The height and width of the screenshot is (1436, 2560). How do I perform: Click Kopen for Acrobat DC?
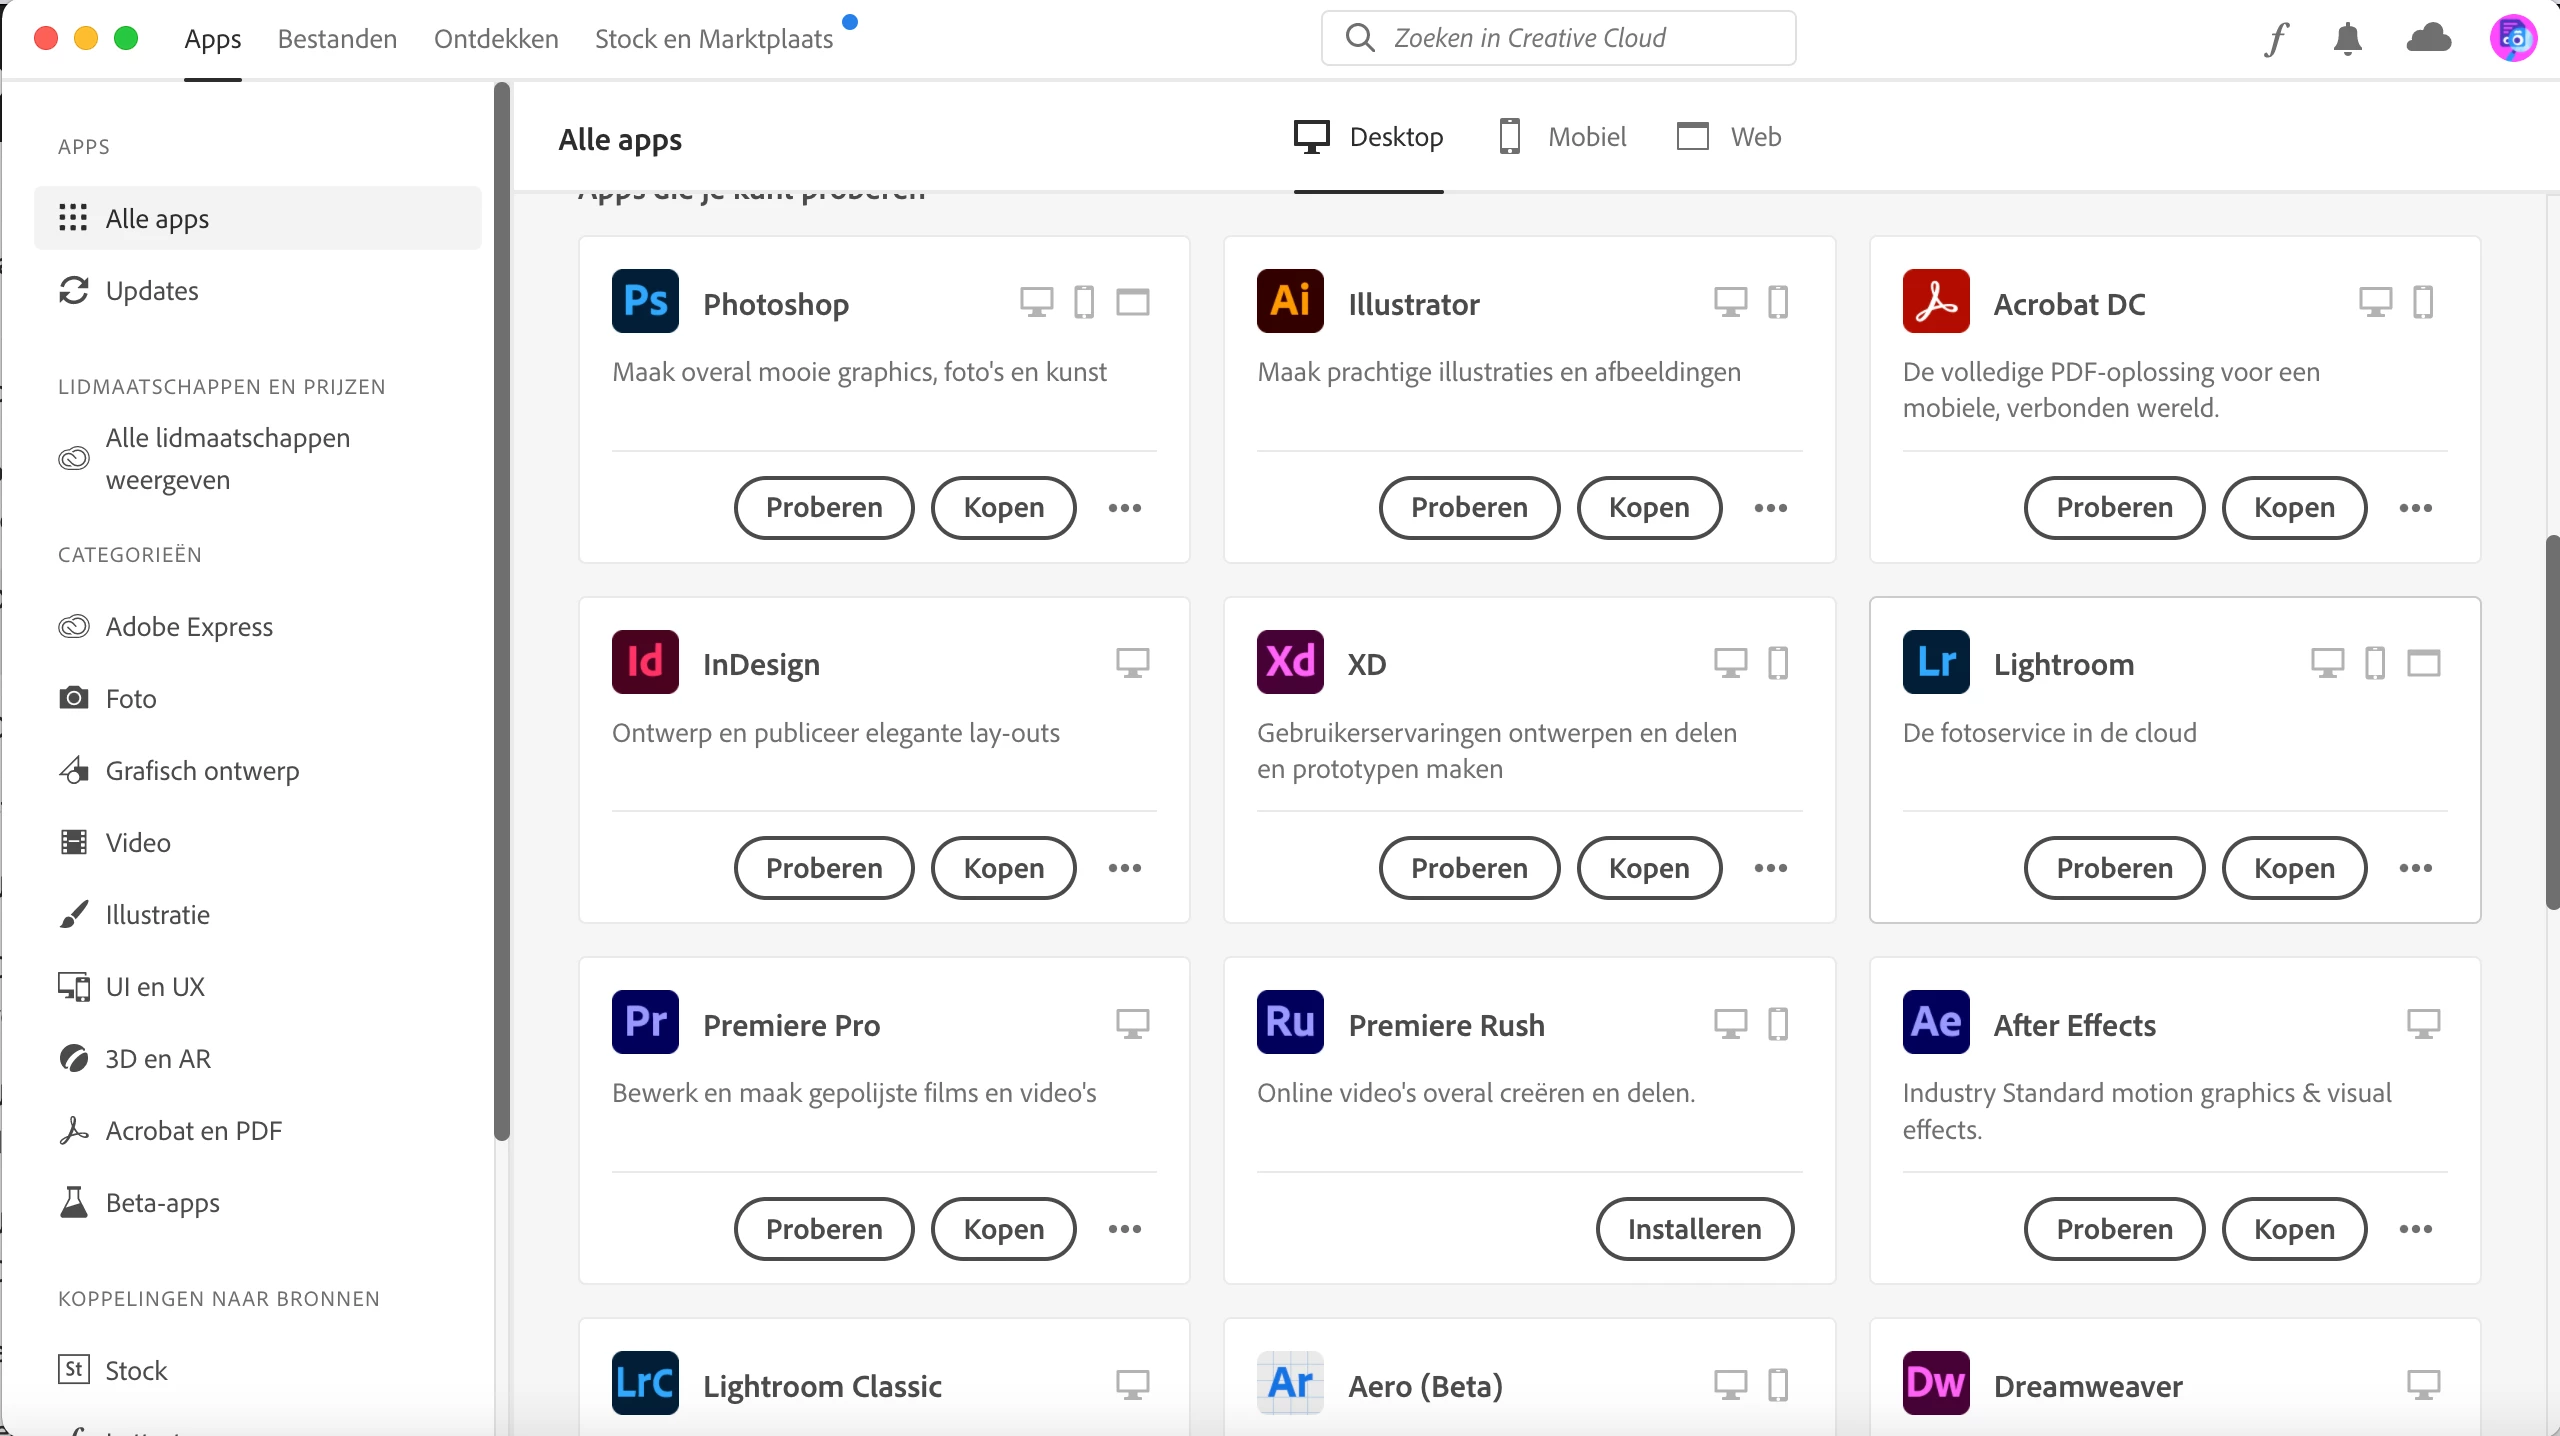tap(2294, 508)
